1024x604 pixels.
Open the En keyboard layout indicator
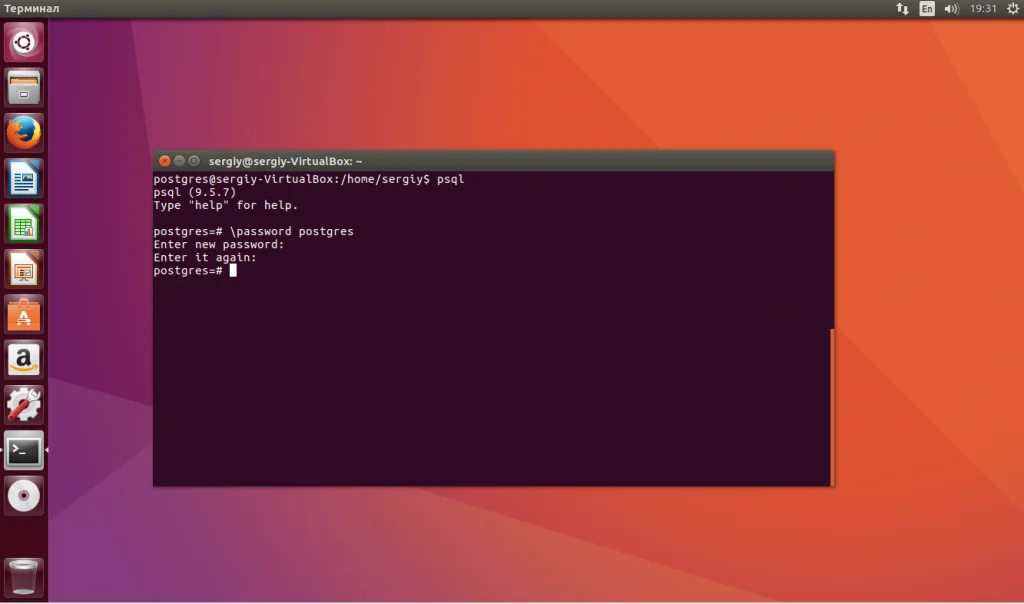pyautogui.click(x=927, y=8)
